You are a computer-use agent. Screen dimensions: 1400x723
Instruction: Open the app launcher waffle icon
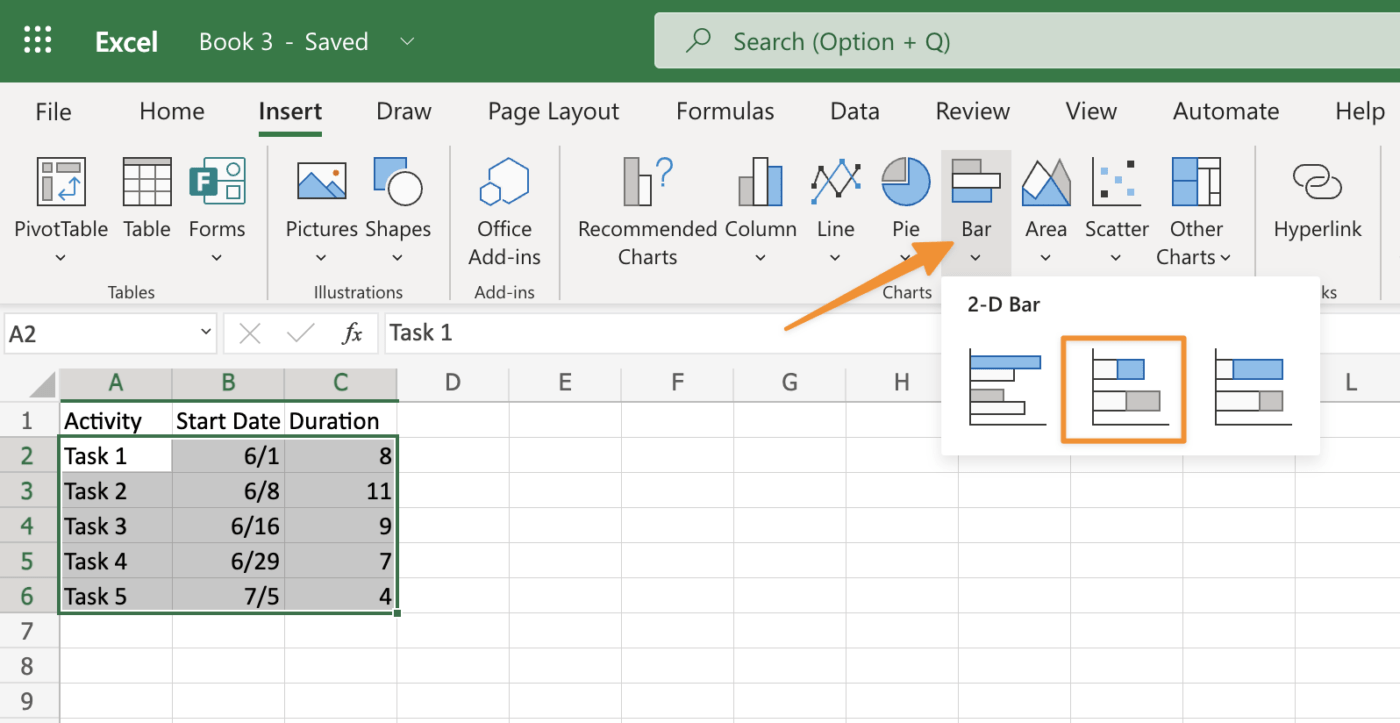(x=38, y=41)
